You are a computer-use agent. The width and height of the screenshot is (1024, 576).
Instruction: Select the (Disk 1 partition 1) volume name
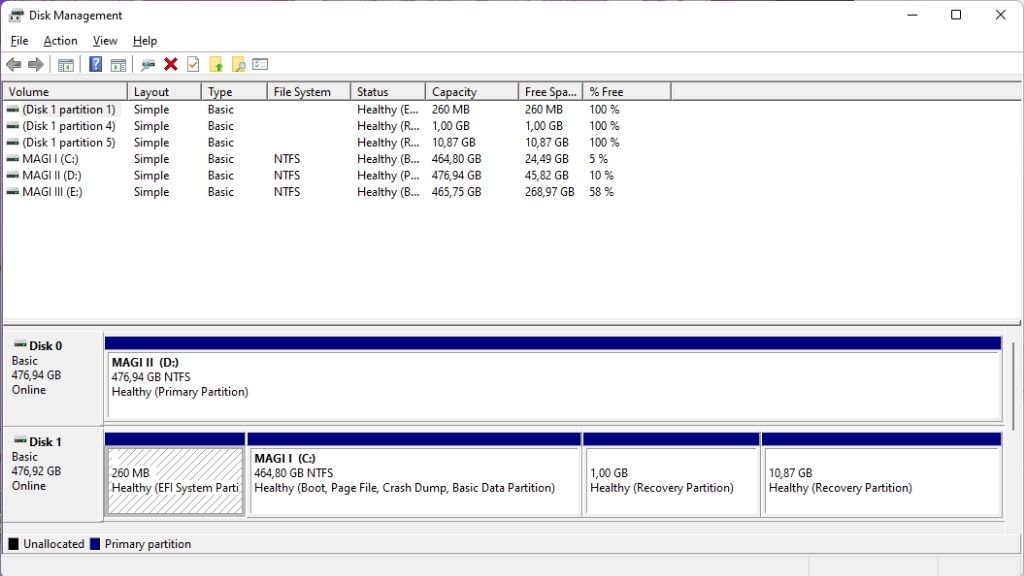coord(69,109)
